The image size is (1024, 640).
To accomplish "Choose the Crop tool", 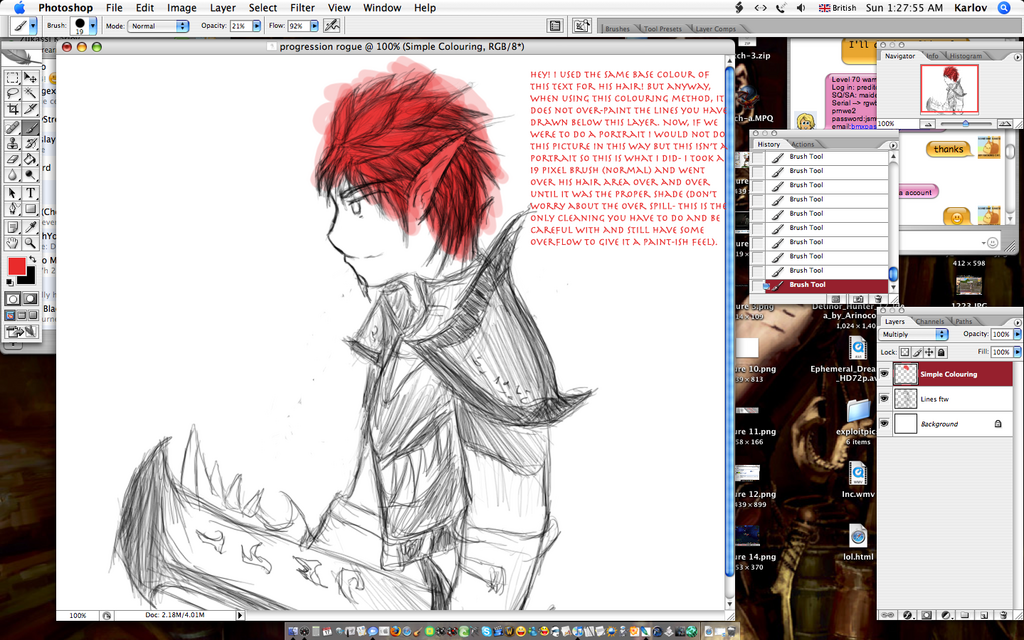I will pyautogui.click(x=12, y=108).
